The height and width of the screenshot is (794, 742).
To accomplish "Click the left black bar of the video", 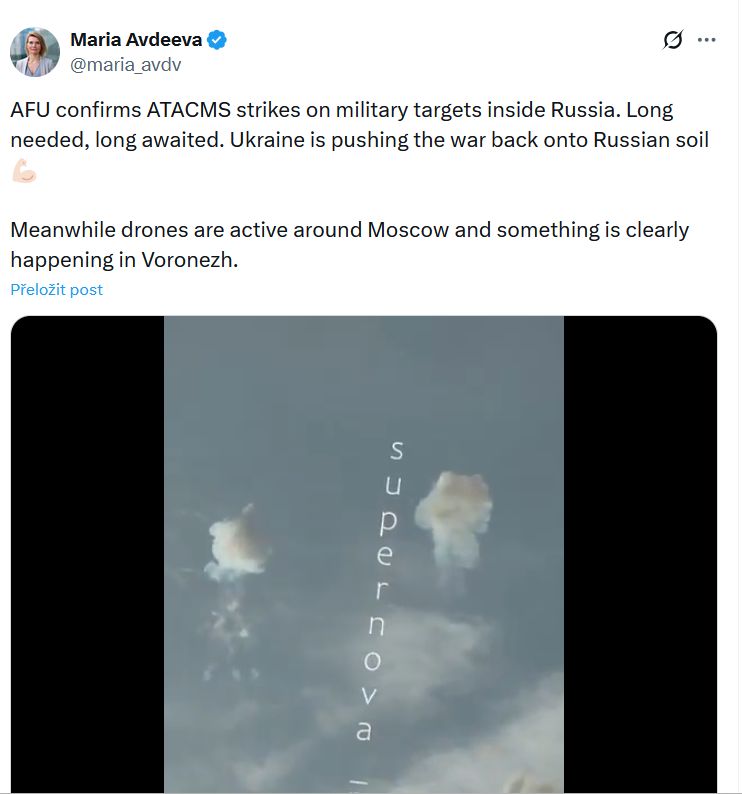I will point(88,555).
